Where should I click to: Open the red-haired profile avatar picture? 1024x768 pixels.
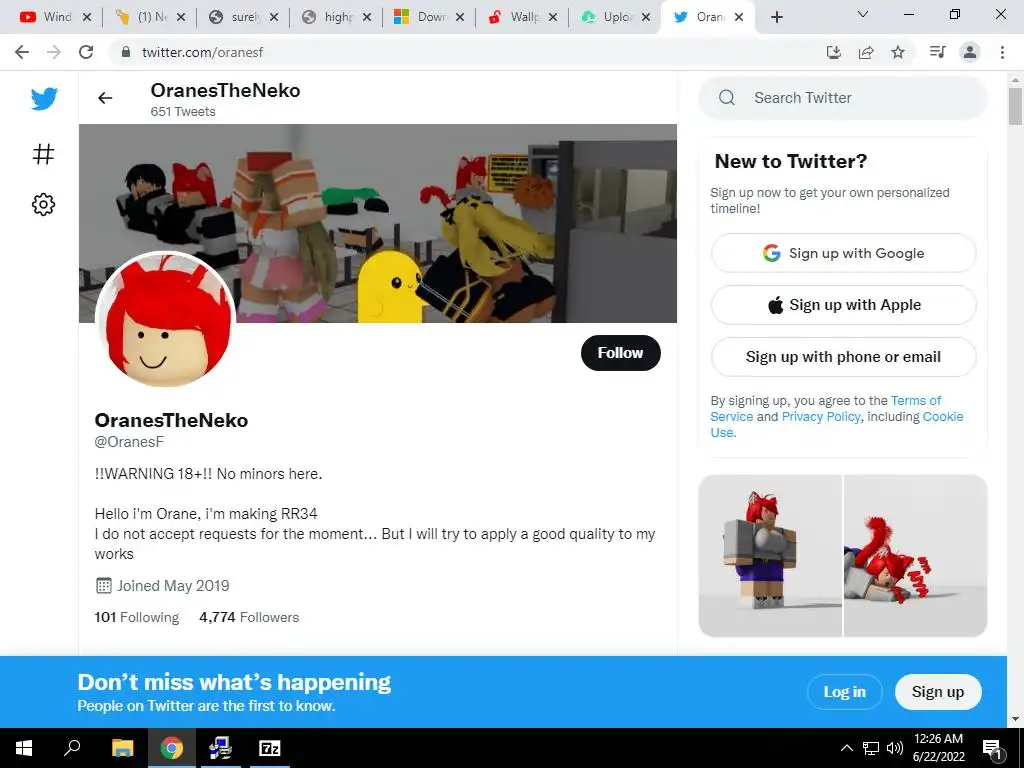(x=166, y=319)
